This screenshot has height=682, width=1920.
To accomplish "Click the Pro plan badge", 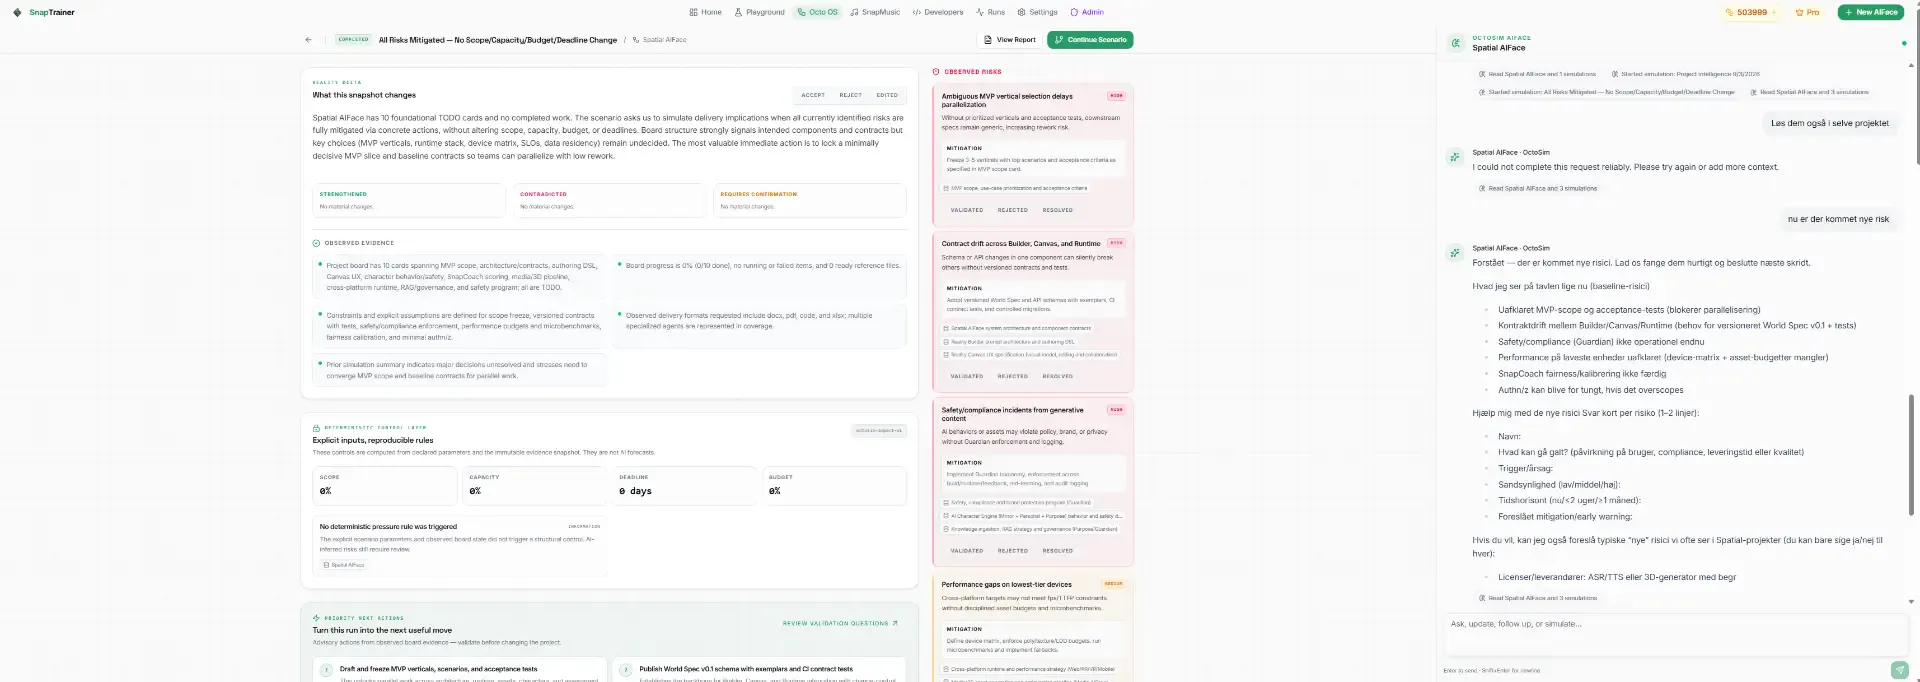I will (x=1807, y=12).
